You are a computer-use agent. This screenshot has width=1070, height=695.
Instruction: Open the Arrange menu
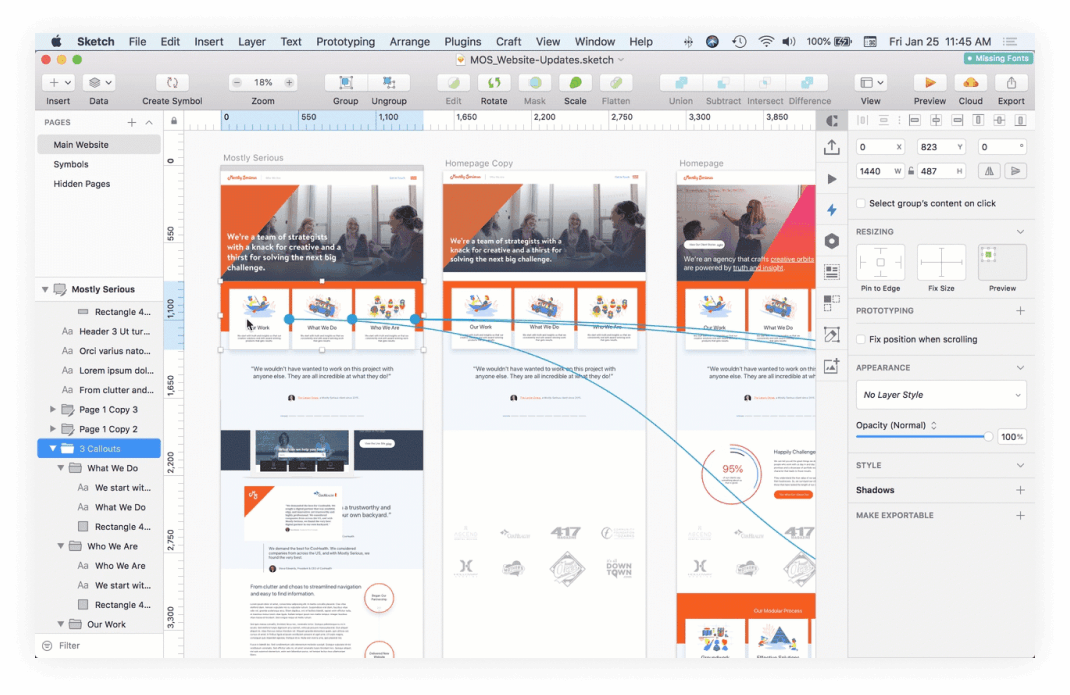tap(409, 42)
